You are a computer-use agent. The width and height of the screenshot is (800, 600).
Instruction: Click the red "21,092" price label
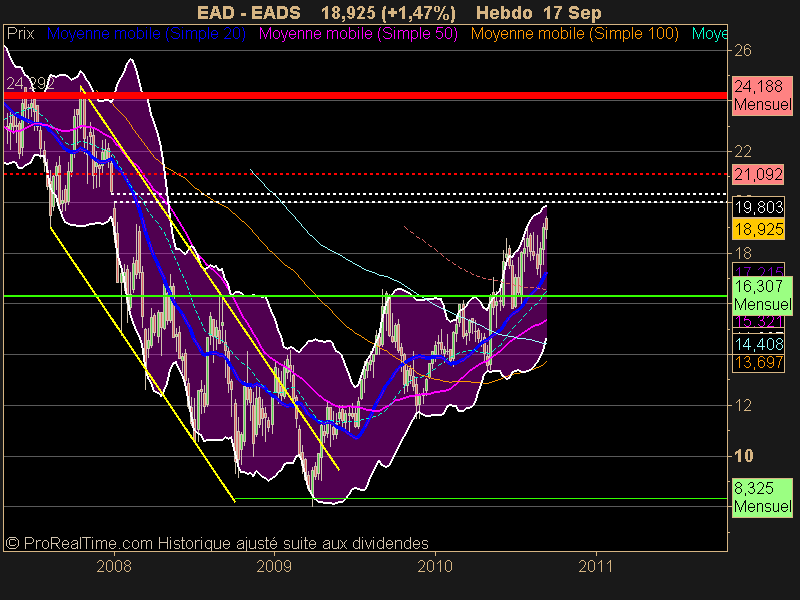(758, 174)
